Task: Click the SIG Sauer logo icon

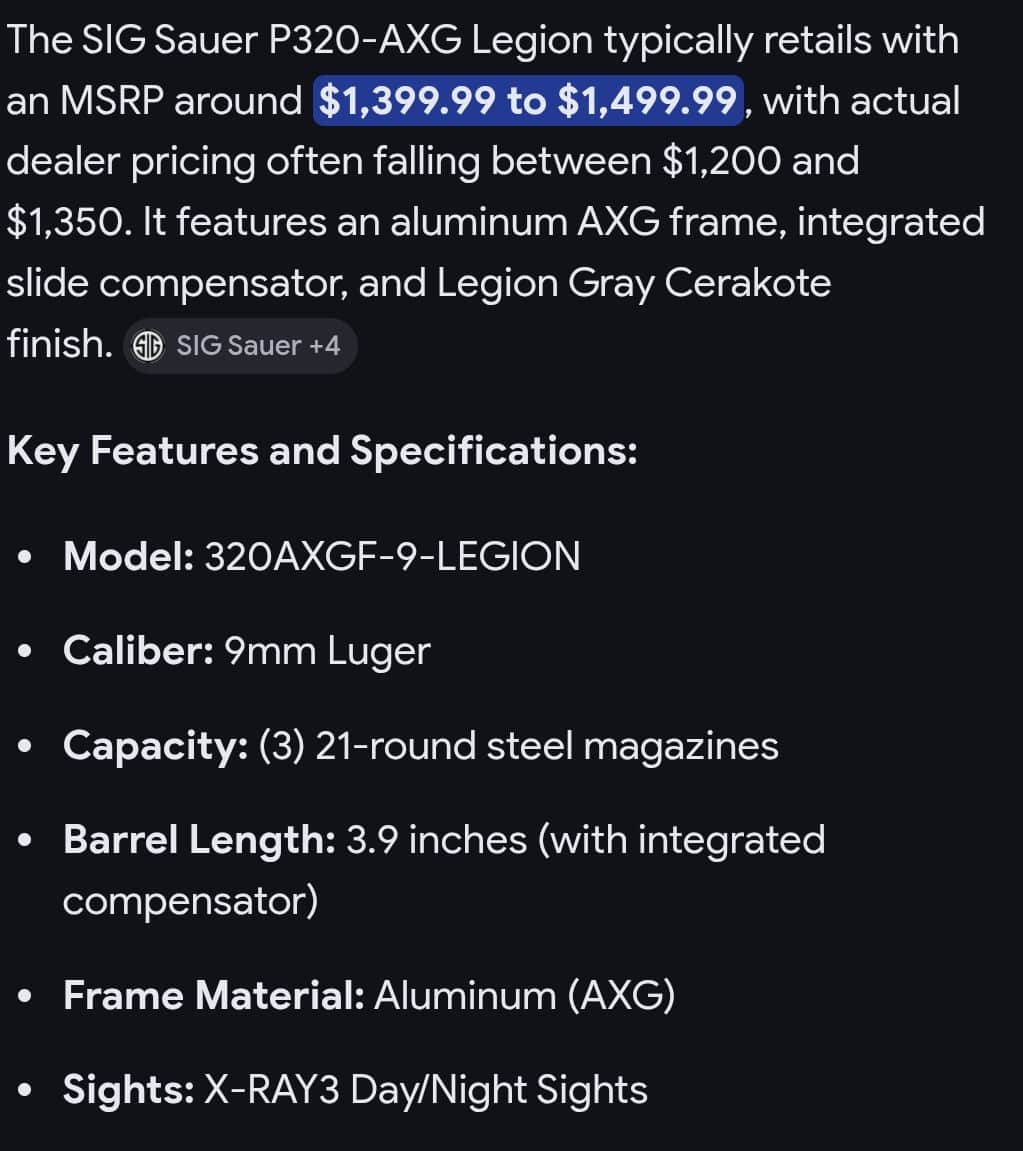Action: pyautogui.click(x=149, y=346)
